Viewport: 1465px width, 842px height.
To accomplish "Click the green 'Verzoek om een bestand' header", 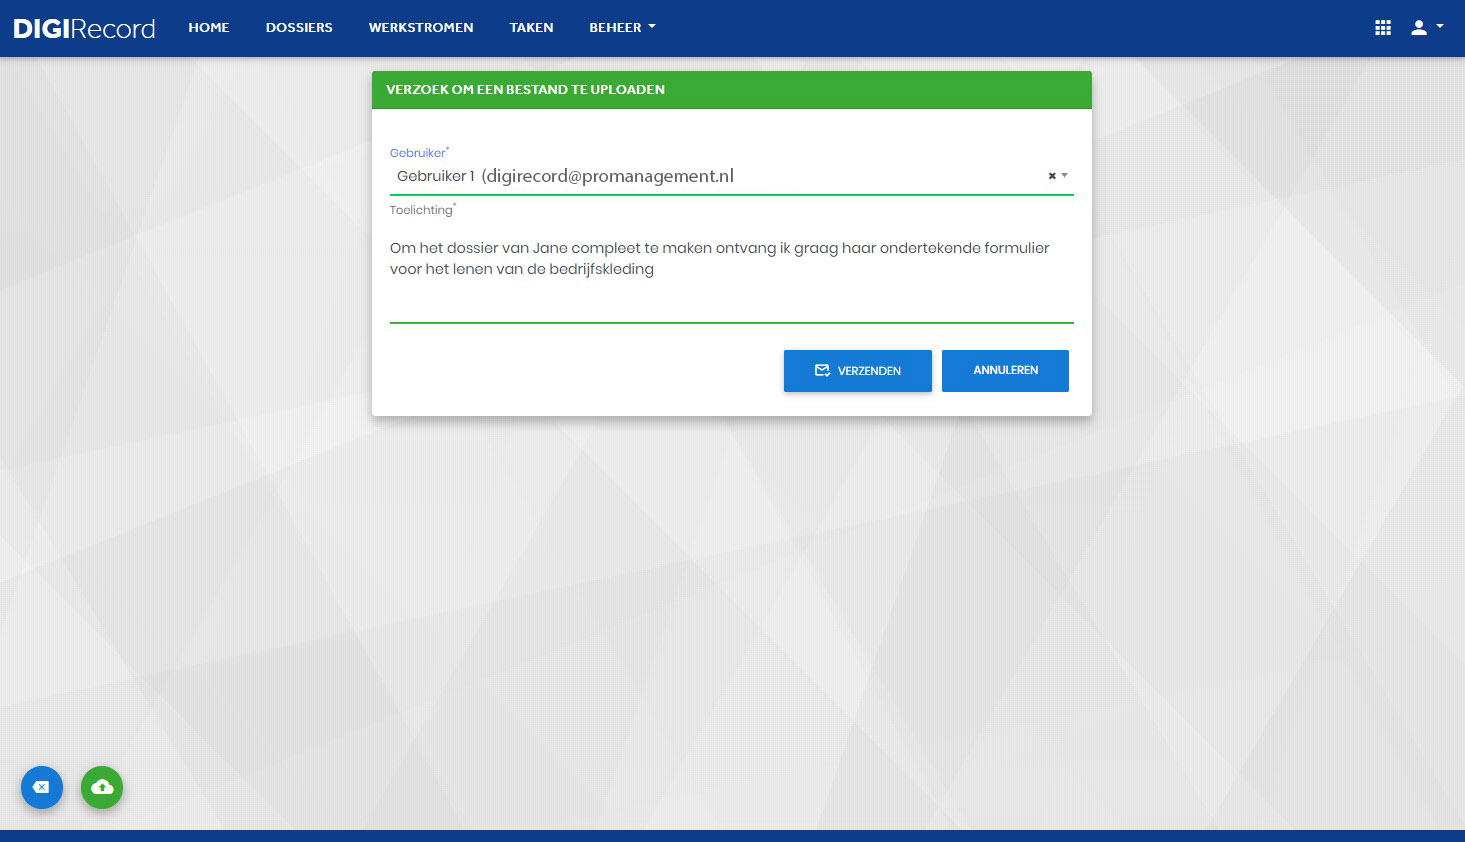I will pyautogui.click(x=731, y=90).
